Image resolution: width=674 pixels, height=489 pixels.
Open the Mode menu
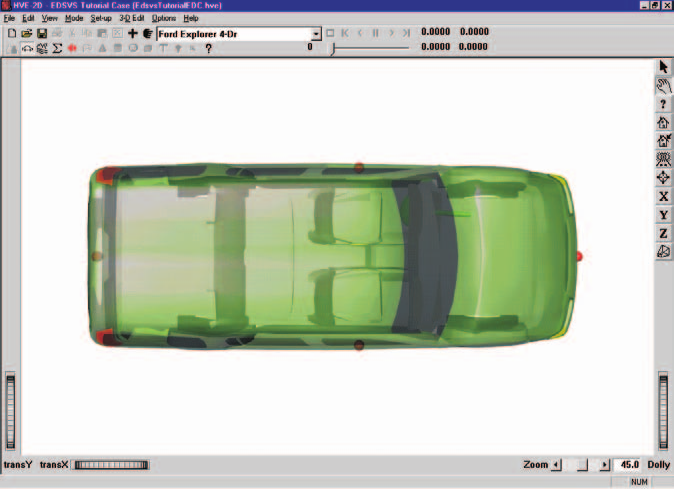(x=74, y=18)
